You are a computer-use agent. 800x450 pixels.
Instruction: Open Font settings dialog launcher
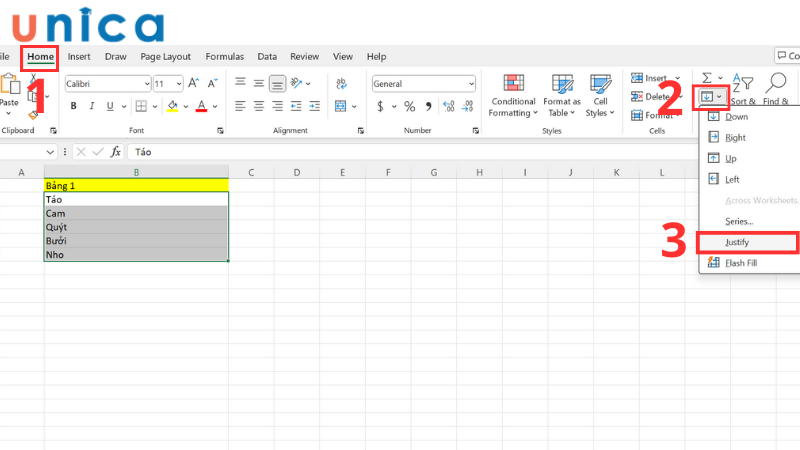(x=220, y=131)
